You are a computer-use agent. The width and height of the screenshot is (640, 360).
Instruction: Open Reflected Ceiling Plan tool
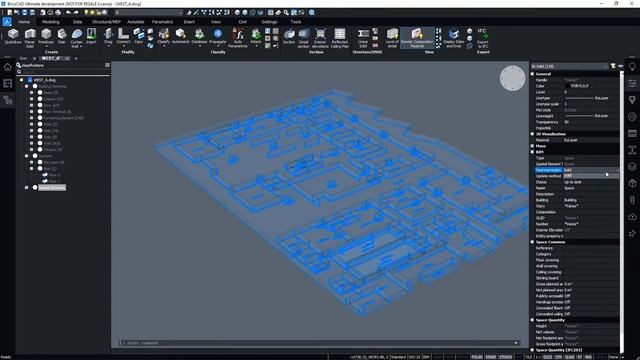(340, 38)
